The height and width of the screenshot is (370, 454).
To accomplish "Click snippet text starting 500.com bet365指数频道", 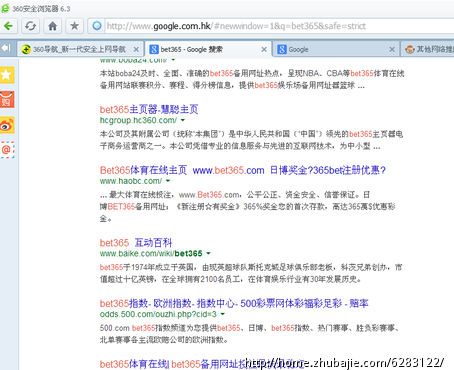I will click(249, 334).
